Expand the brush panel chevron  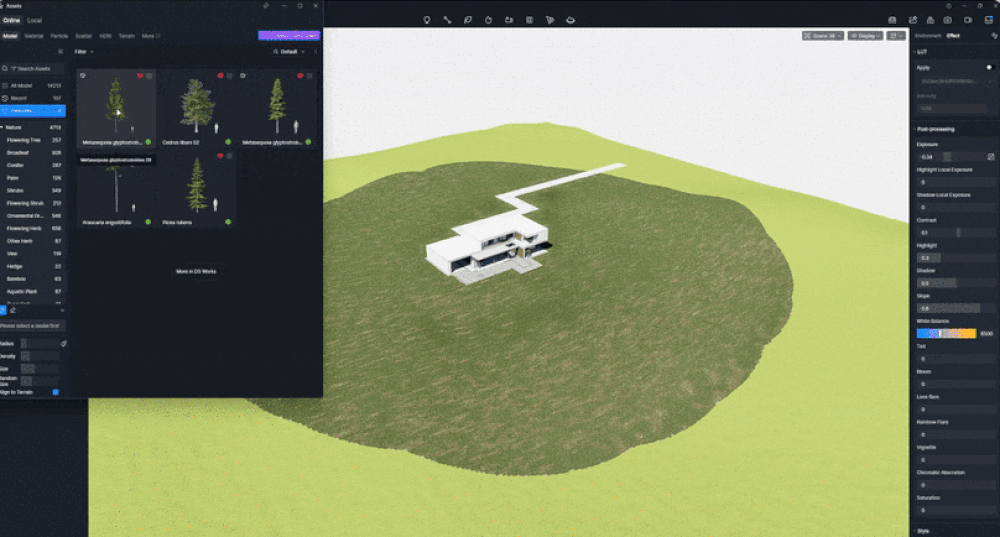coord(62,311)
